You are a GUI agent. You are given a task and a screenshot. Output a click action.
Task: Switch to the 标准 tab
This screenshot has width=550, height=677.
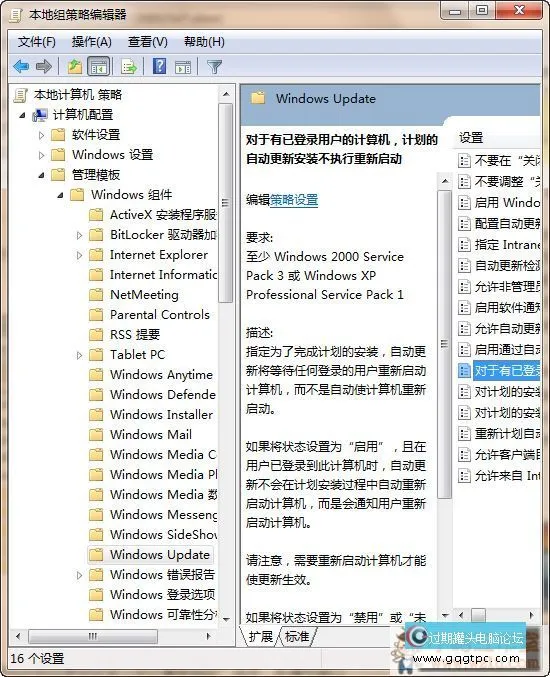pyautogui.click(x=297, y=636)
